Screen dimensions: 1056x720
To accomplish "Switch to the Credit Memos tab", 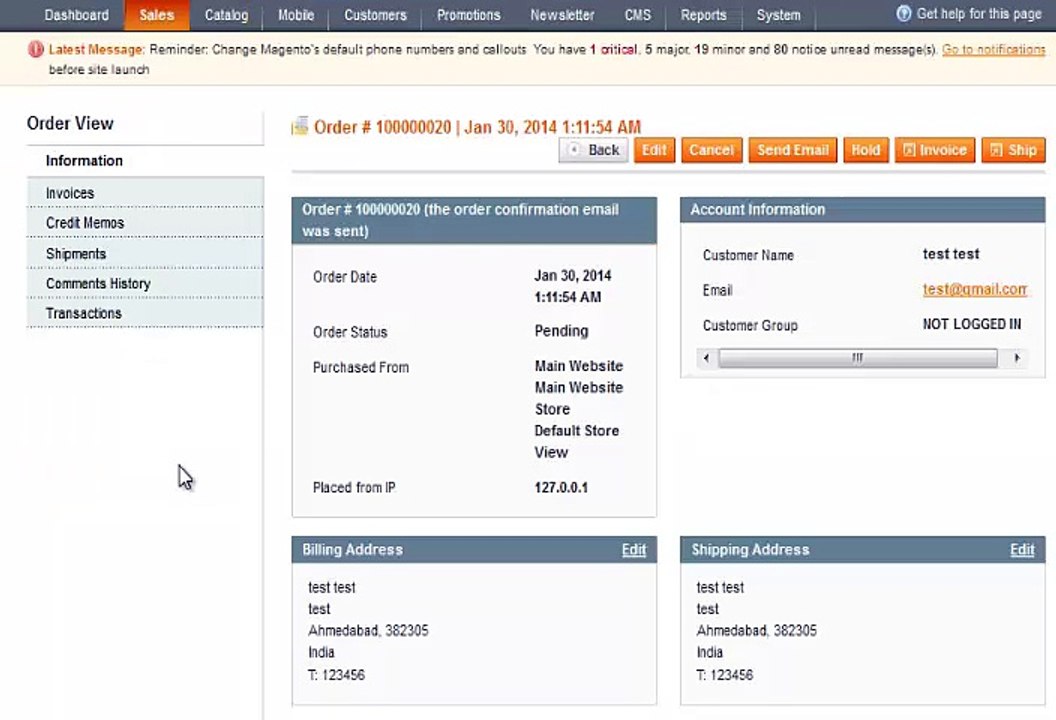I will [145, 223].
